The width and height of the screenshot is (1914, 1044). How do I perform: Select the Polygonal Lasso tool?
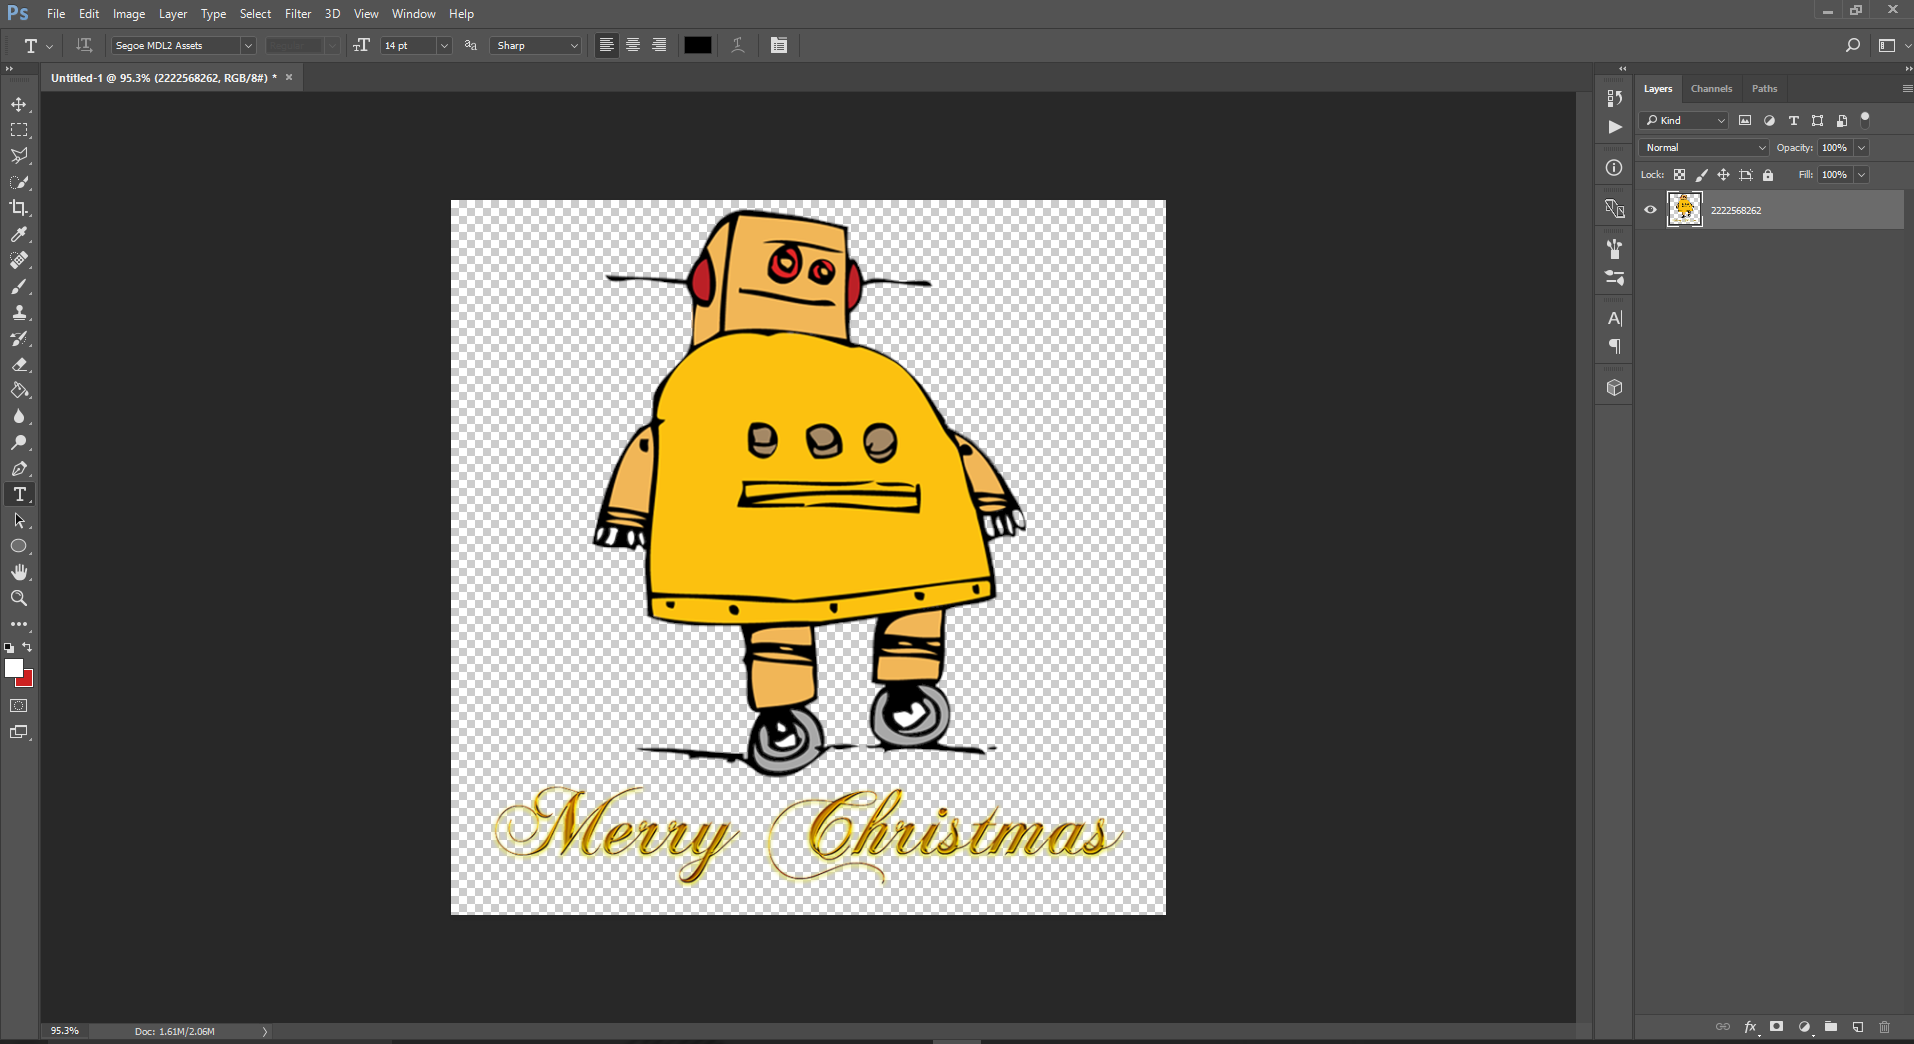[x=19, y=156]
